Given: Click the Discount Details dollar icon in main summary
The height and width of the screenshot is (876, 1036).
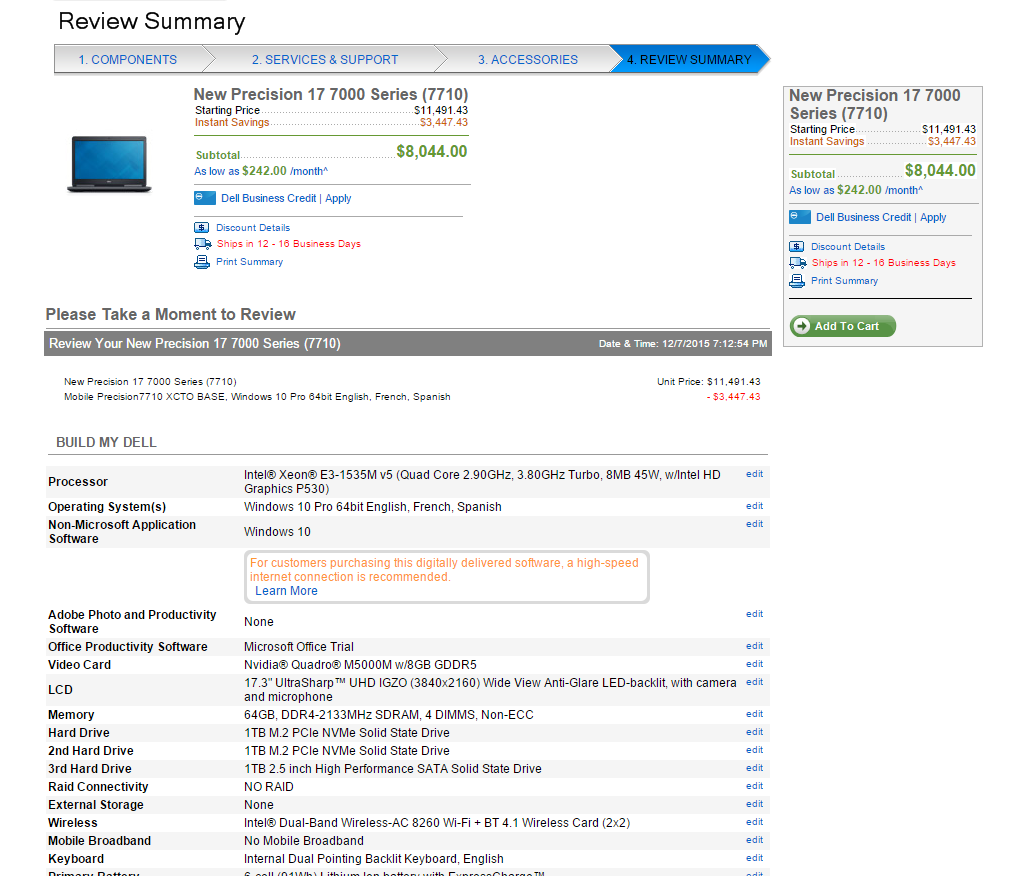Looking at the screenshot, I should pos(202,227).
